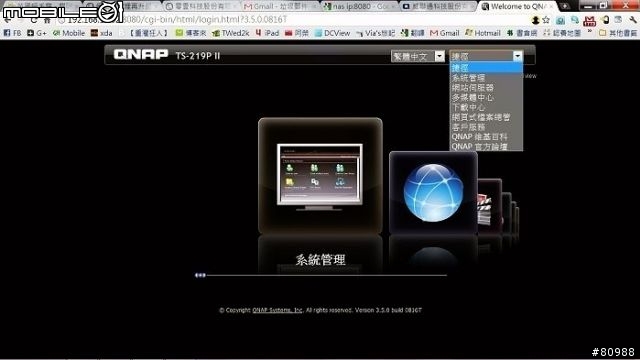Open the iPad bookmark
The height and width of the screenshot is (360, 640).
coord(267,33)
